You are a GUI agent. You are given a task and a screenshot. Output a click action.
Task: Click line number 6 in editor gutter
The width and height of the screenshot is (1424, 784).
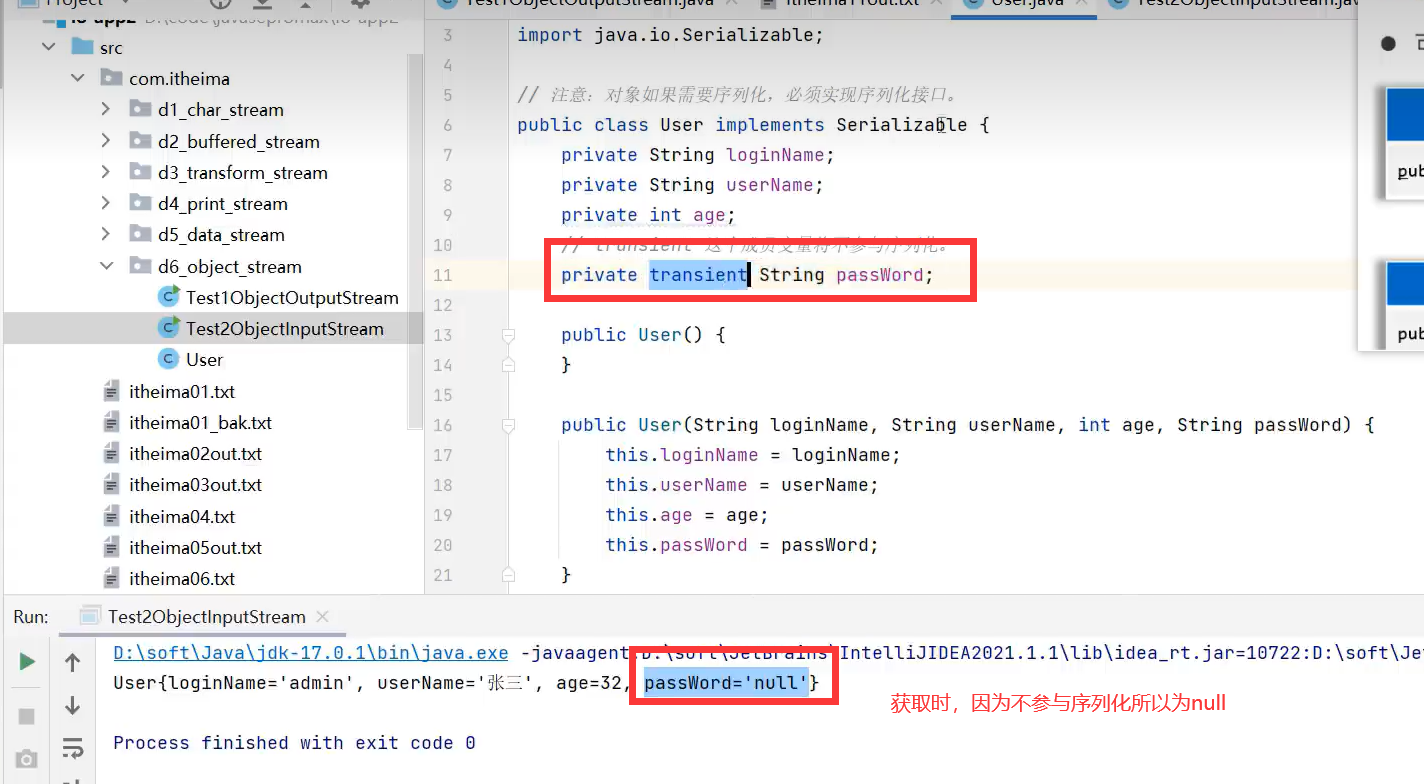(447, 125)
